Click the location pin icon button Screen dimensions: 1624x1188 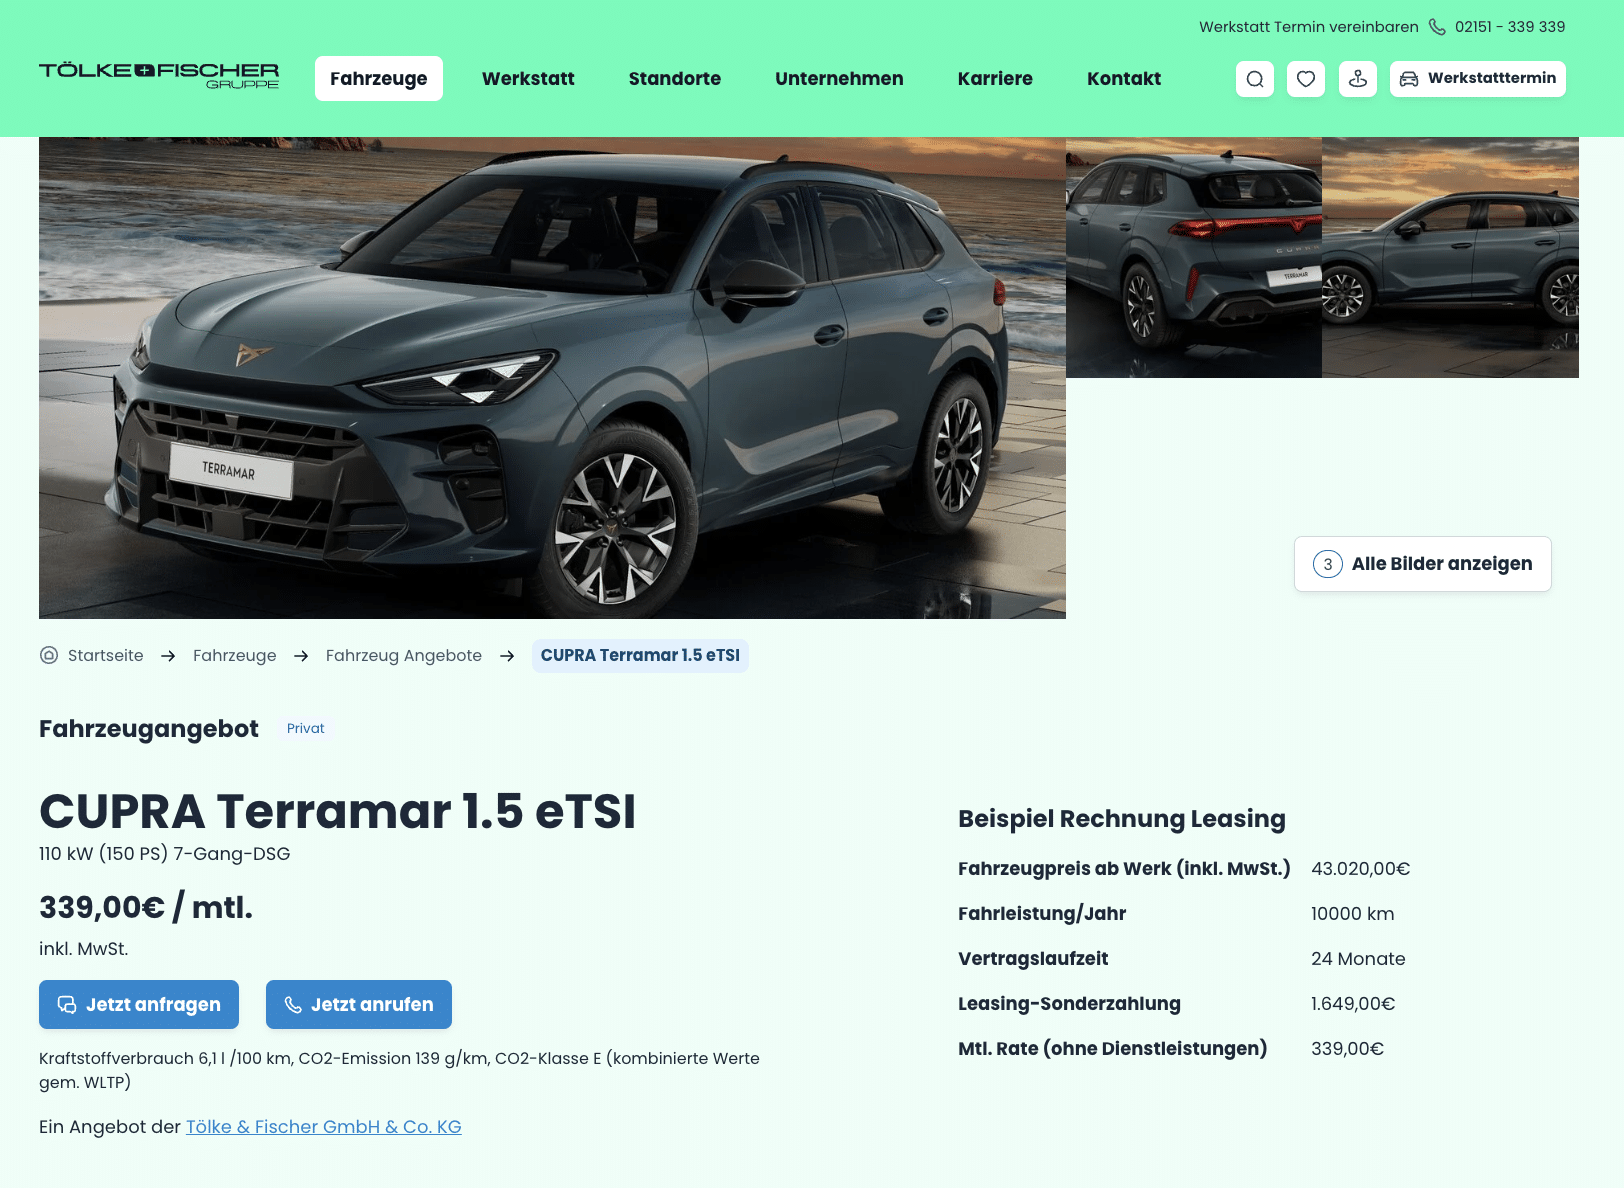point(1358,79)
